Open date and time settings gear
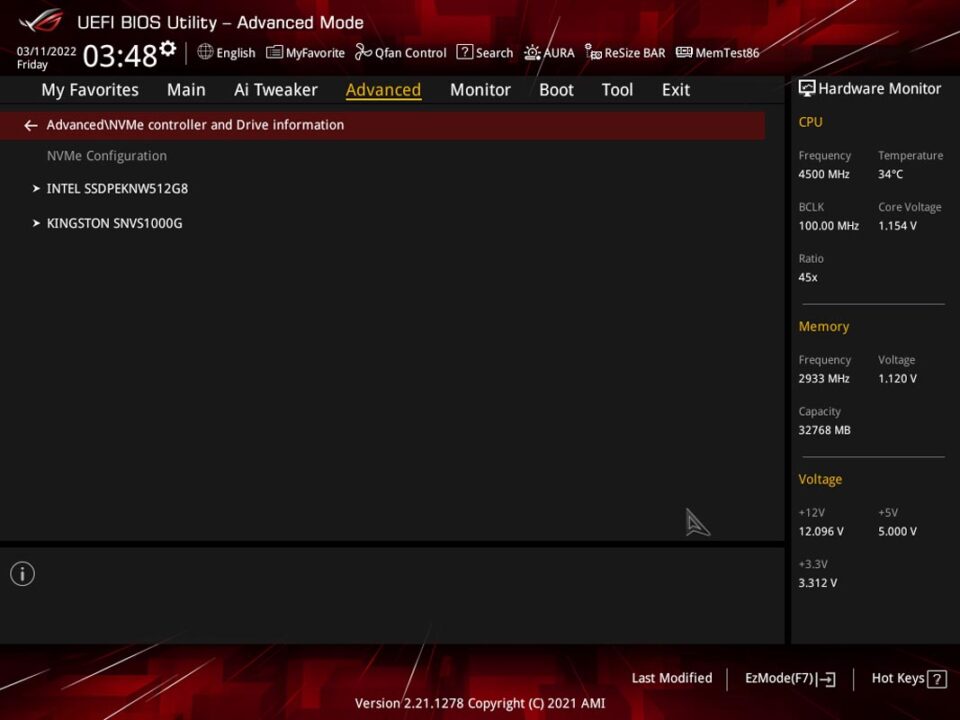 click(x=168, y=48)
